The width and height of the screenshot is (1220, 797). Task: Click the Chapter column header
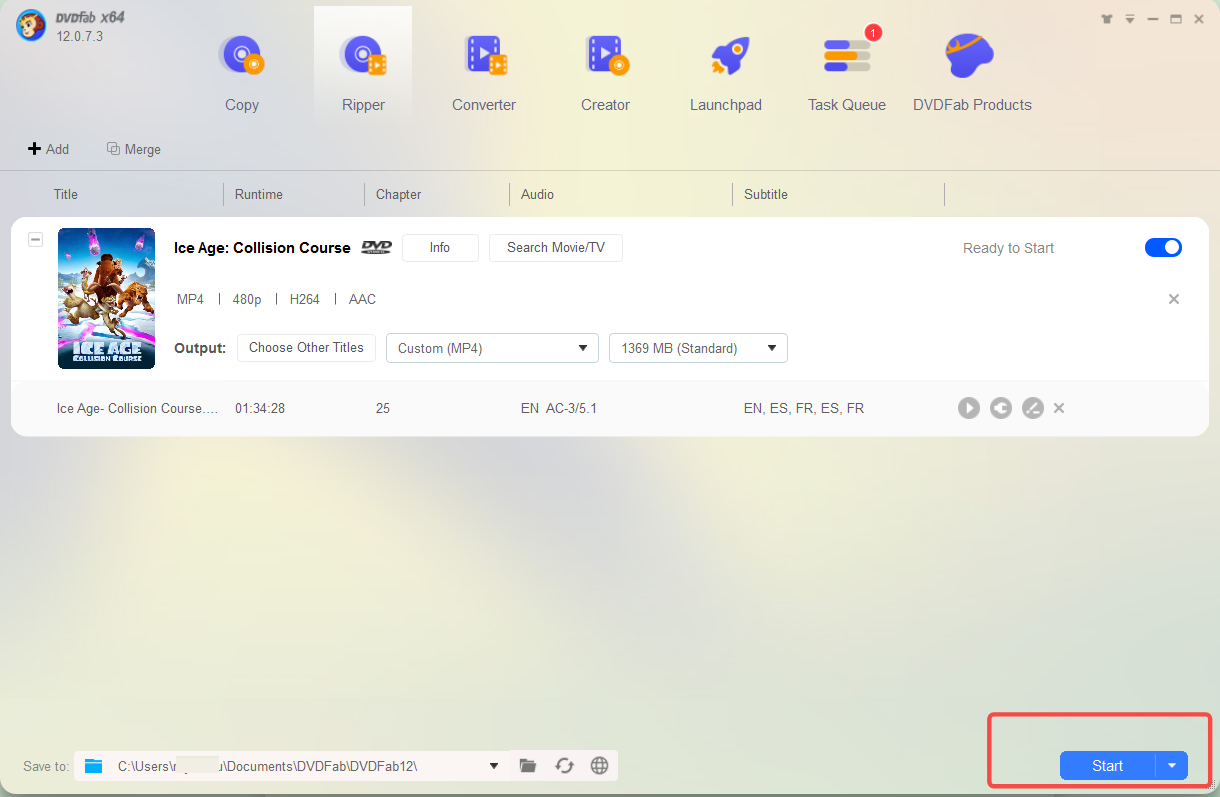click(398, 194)
